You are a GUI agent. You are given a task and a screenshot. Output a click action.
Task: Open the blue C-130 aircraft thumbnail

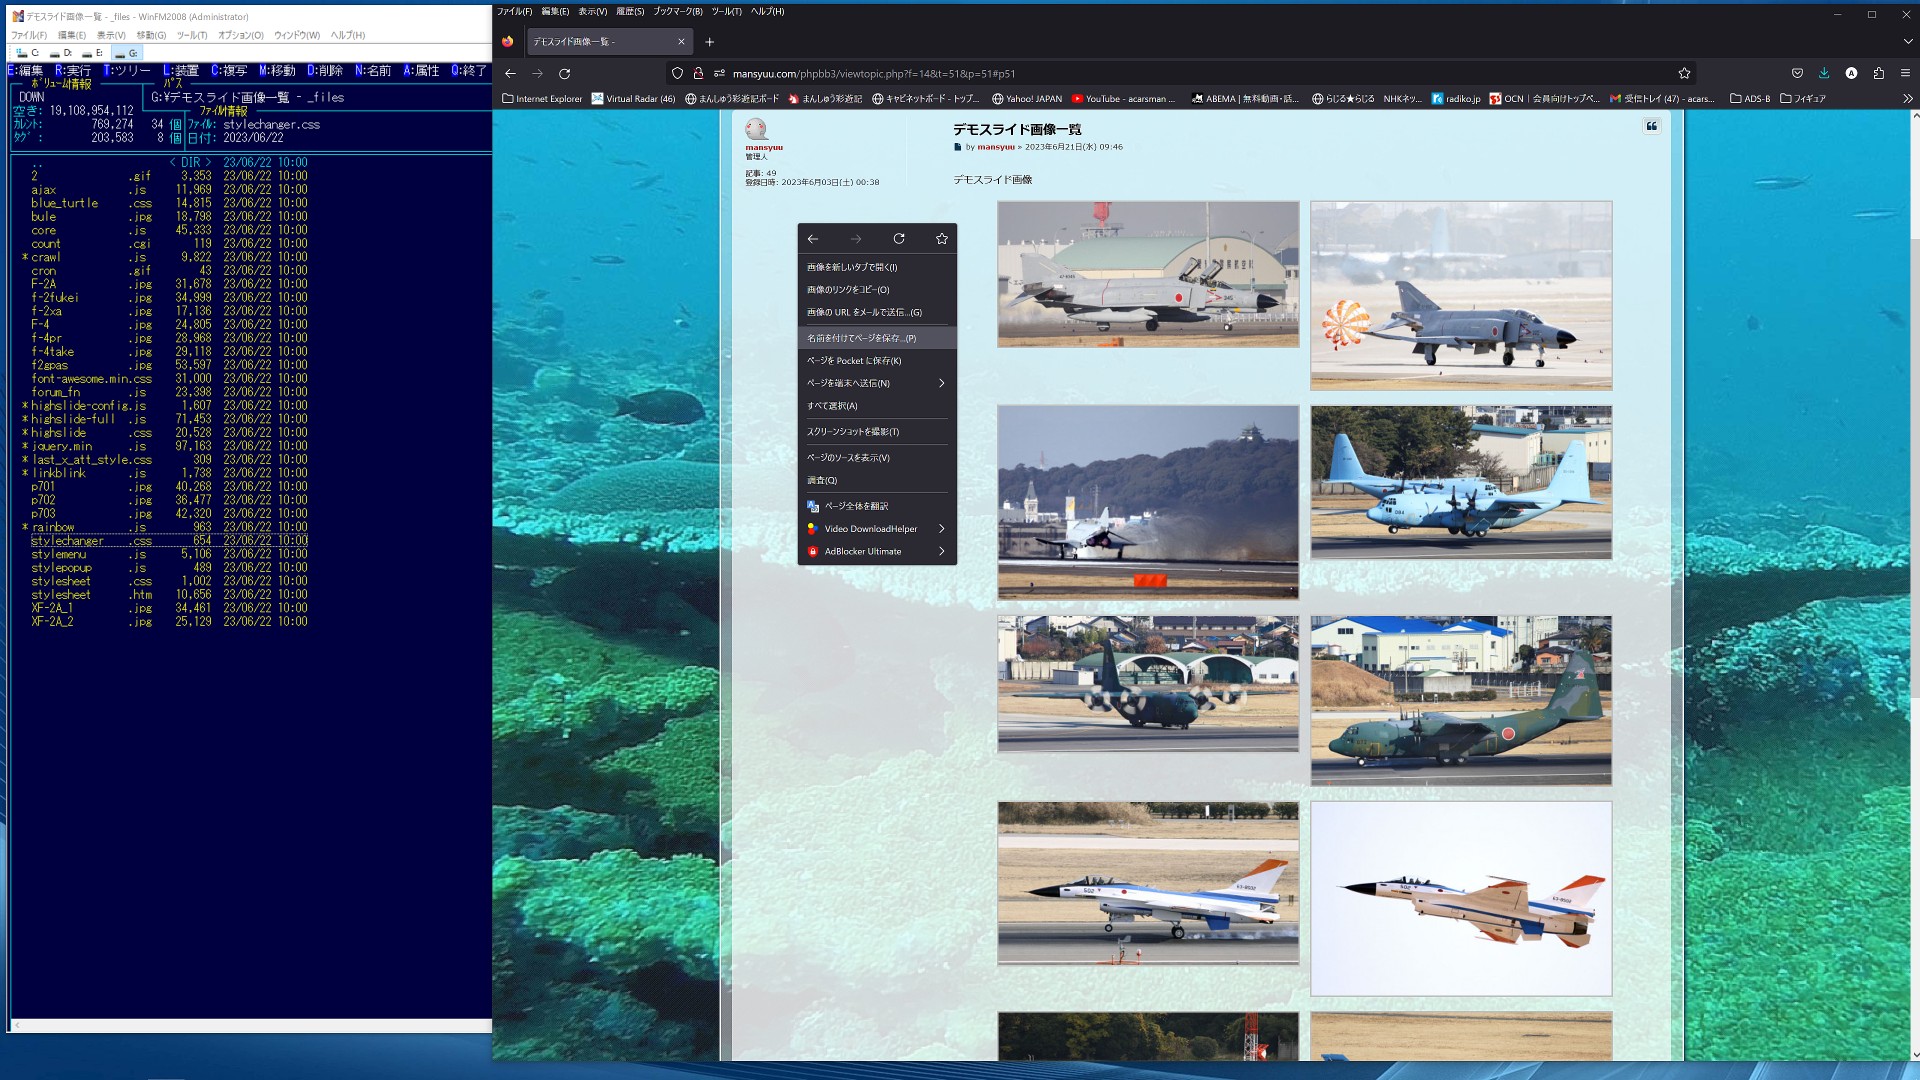click(1461, 482)
